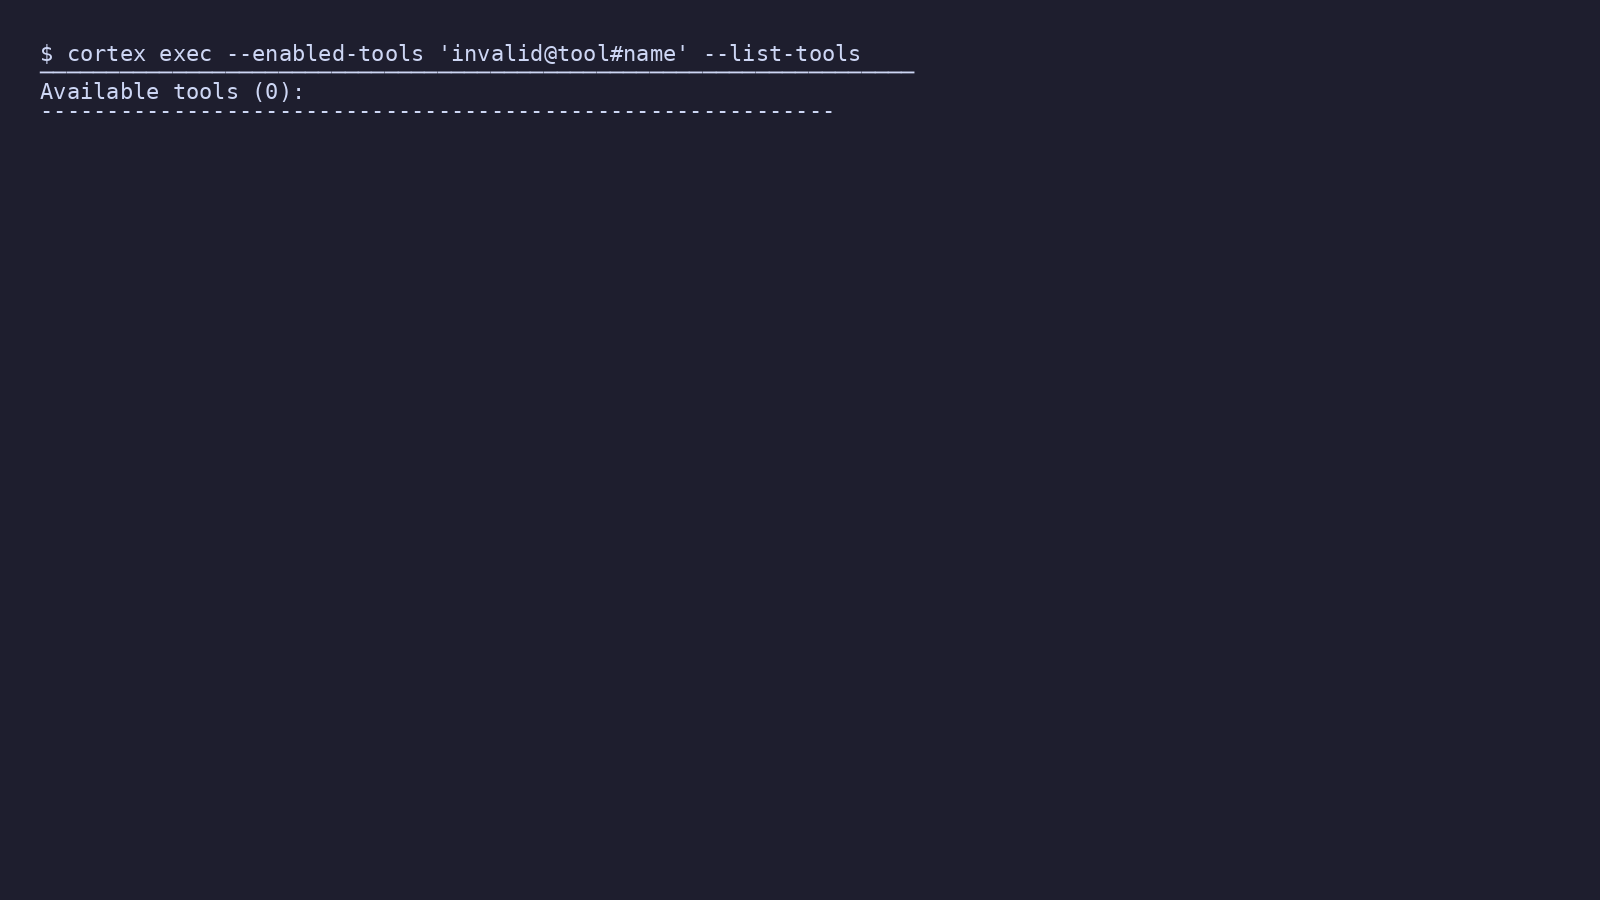Click the quoted 'invalid@tool#name' argument
The height and width of the screenshot is (900, 1600).
tap(563, 54)
